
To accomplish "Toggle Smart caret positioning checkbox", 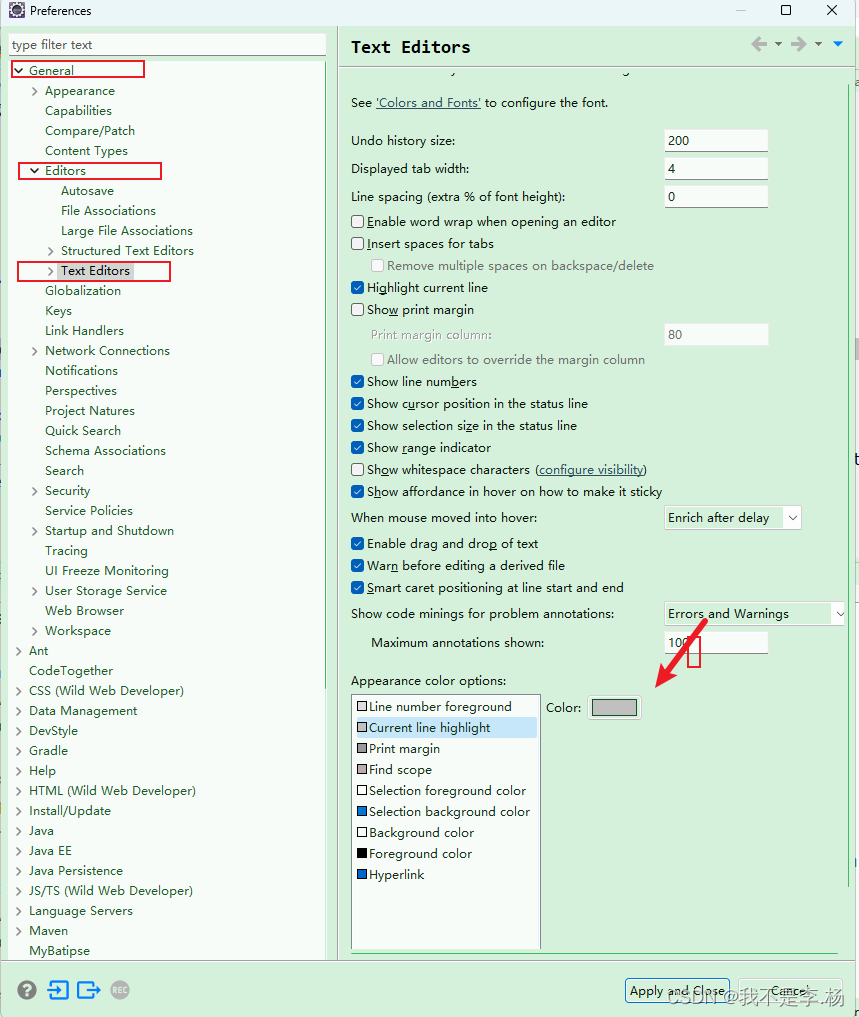I will point(357,588).
